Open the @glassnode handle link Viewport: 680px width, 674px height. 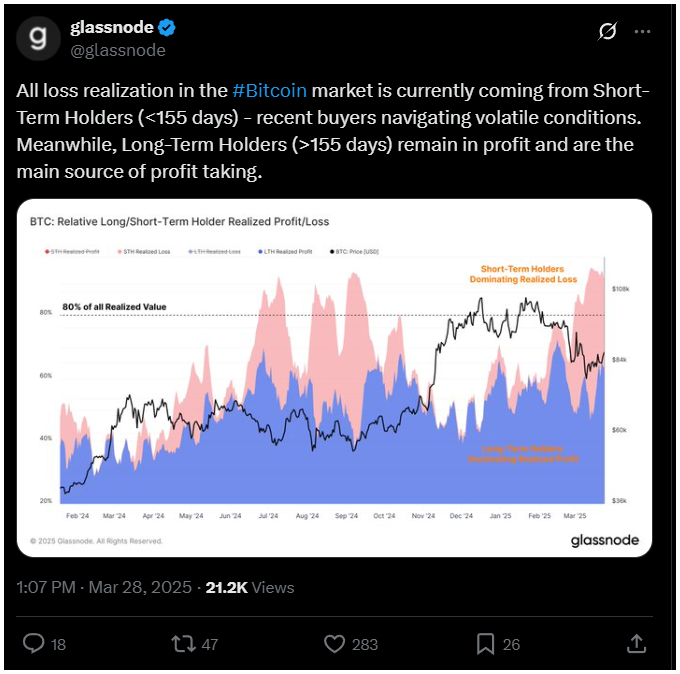pos(118,50)
